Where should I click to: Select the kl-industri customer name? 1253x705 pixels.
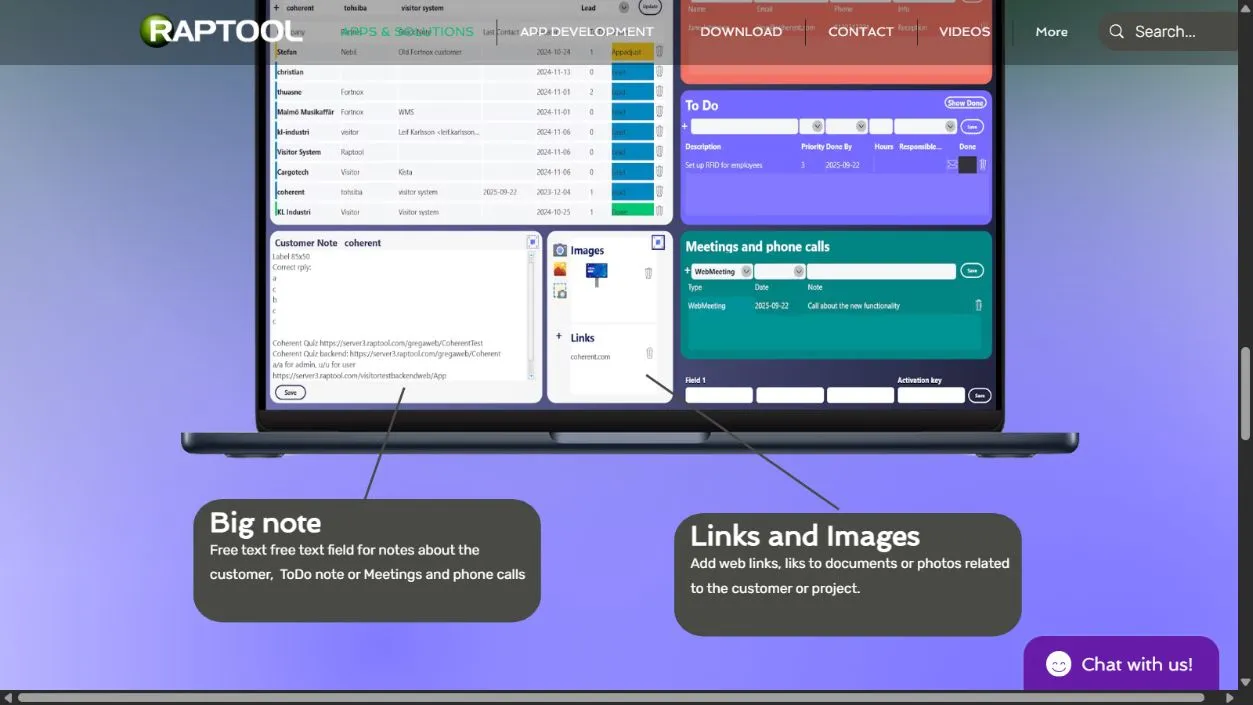[294, 132]
